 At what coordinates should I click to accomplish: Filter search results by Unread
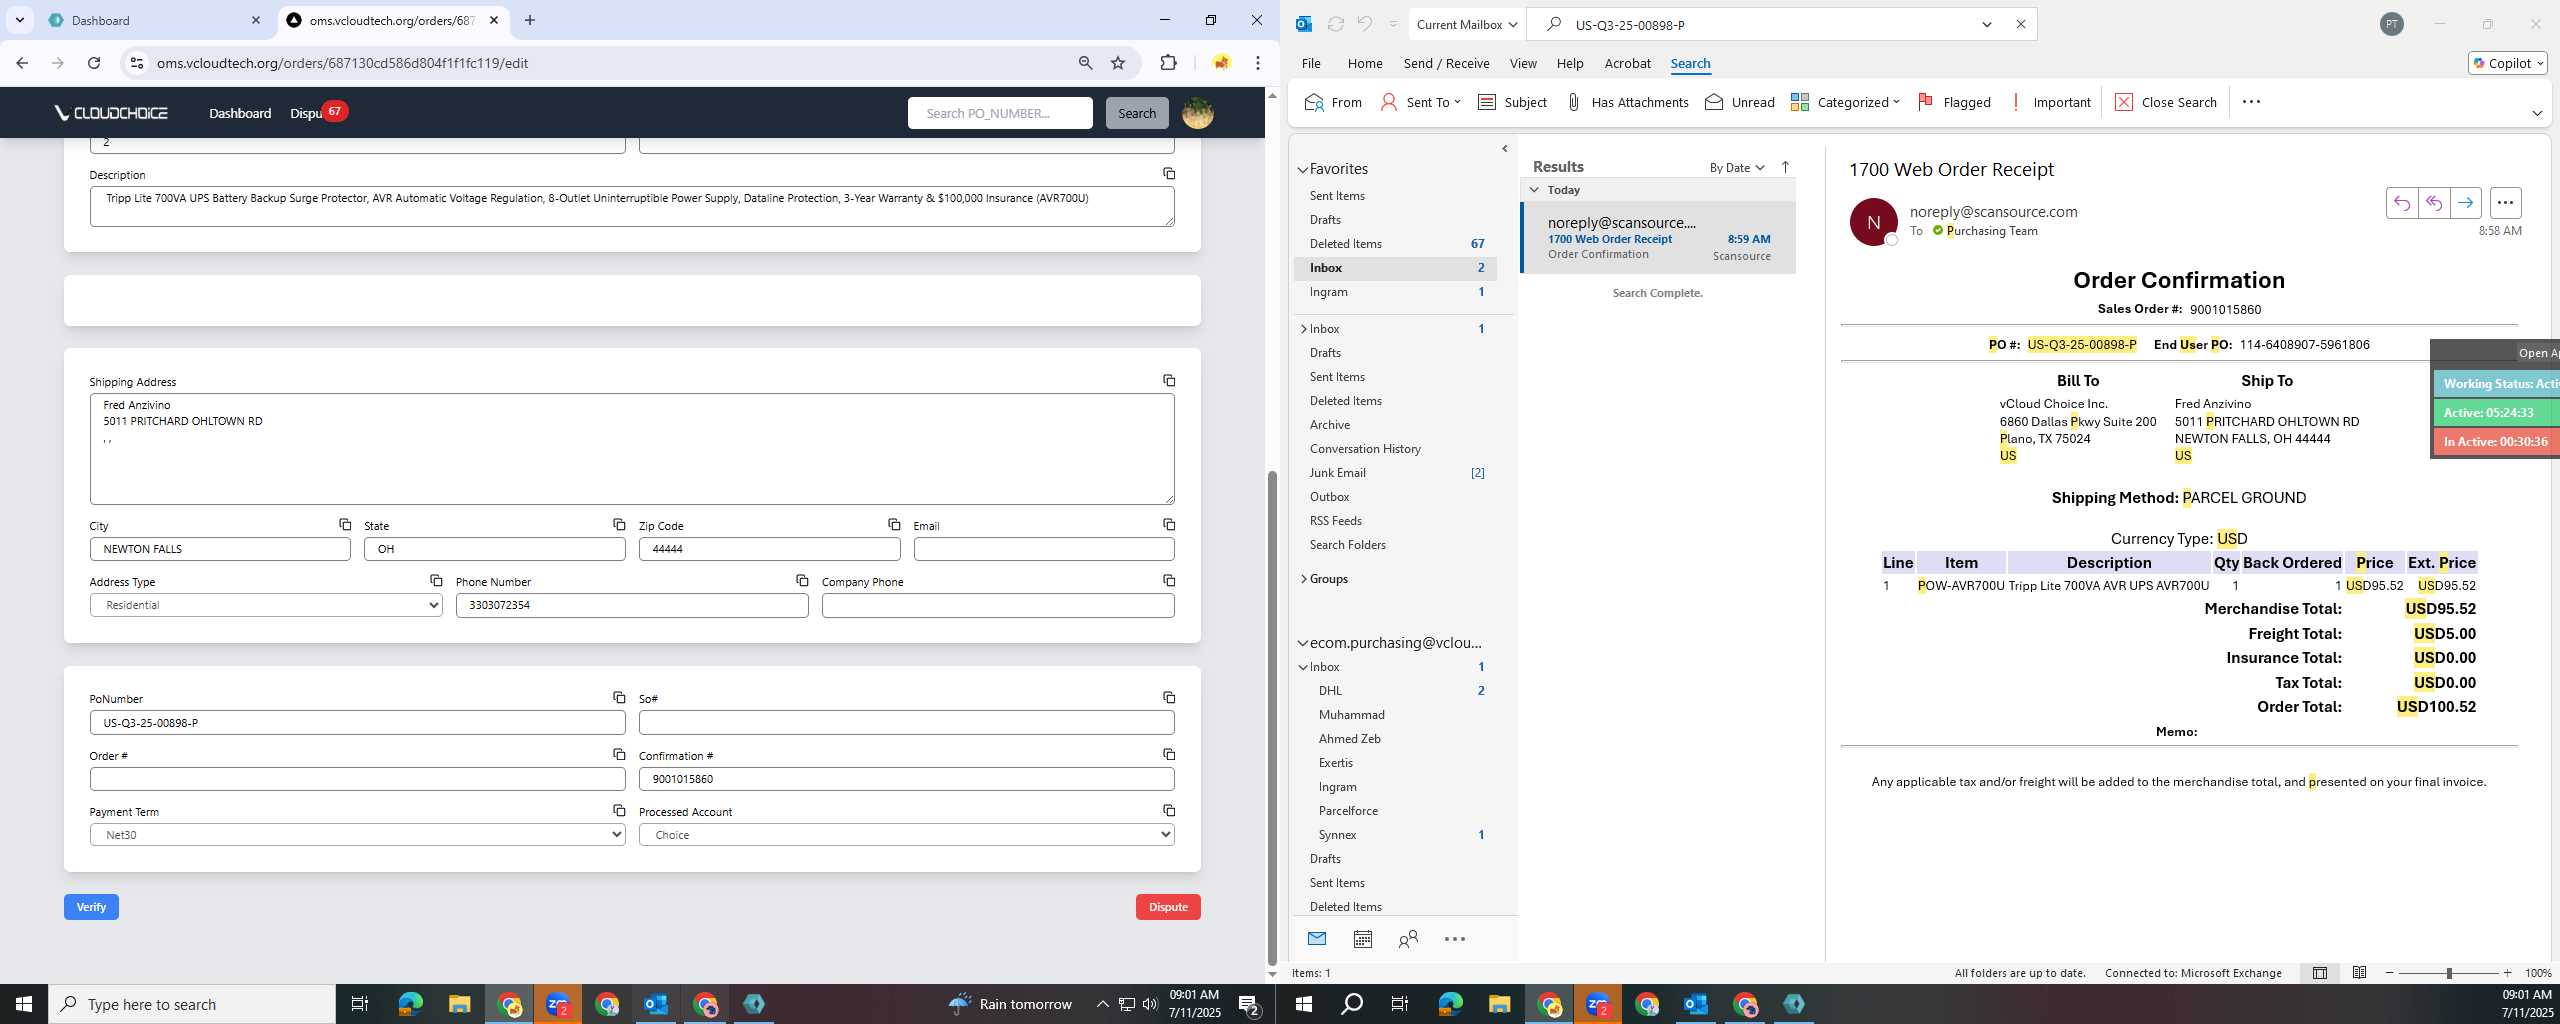(1740, 102)
